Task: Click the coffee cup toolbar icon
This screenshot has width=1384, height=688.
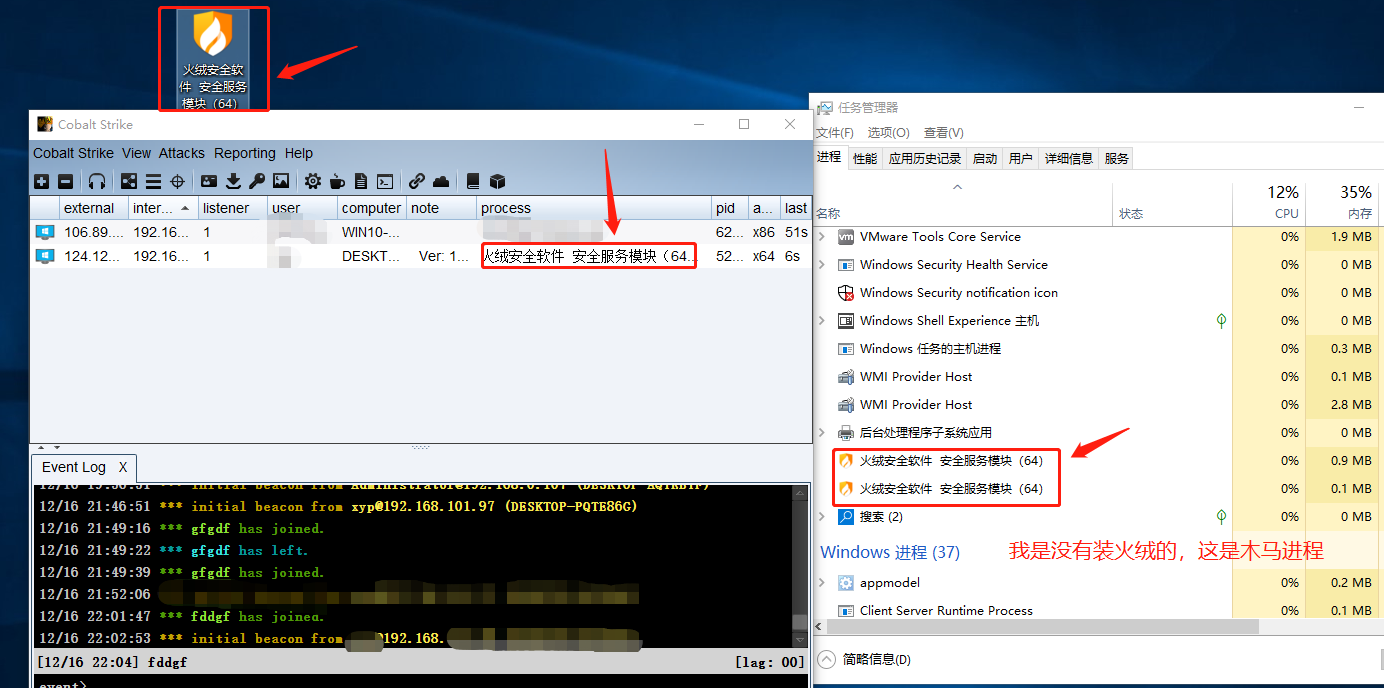Action: click(337, 181)
